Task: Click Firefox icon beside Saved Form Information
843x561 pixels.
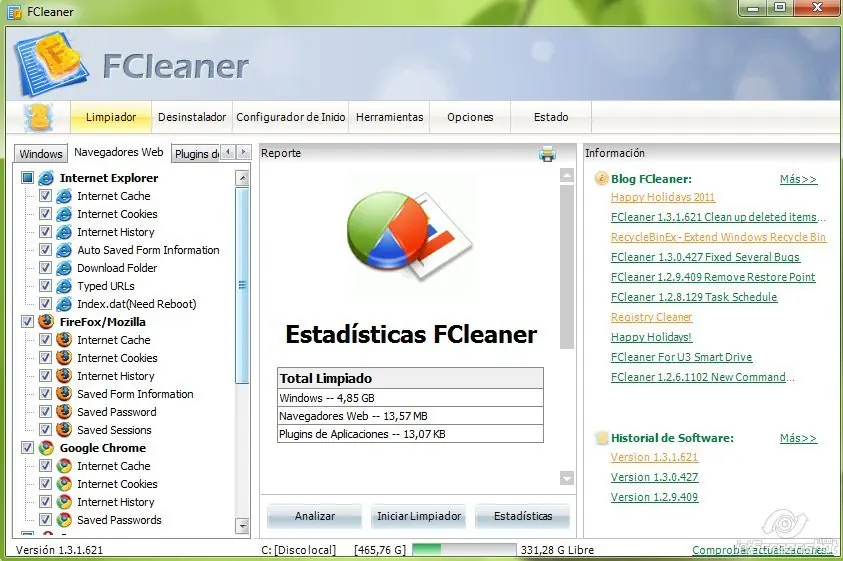Action: point(64,394)
